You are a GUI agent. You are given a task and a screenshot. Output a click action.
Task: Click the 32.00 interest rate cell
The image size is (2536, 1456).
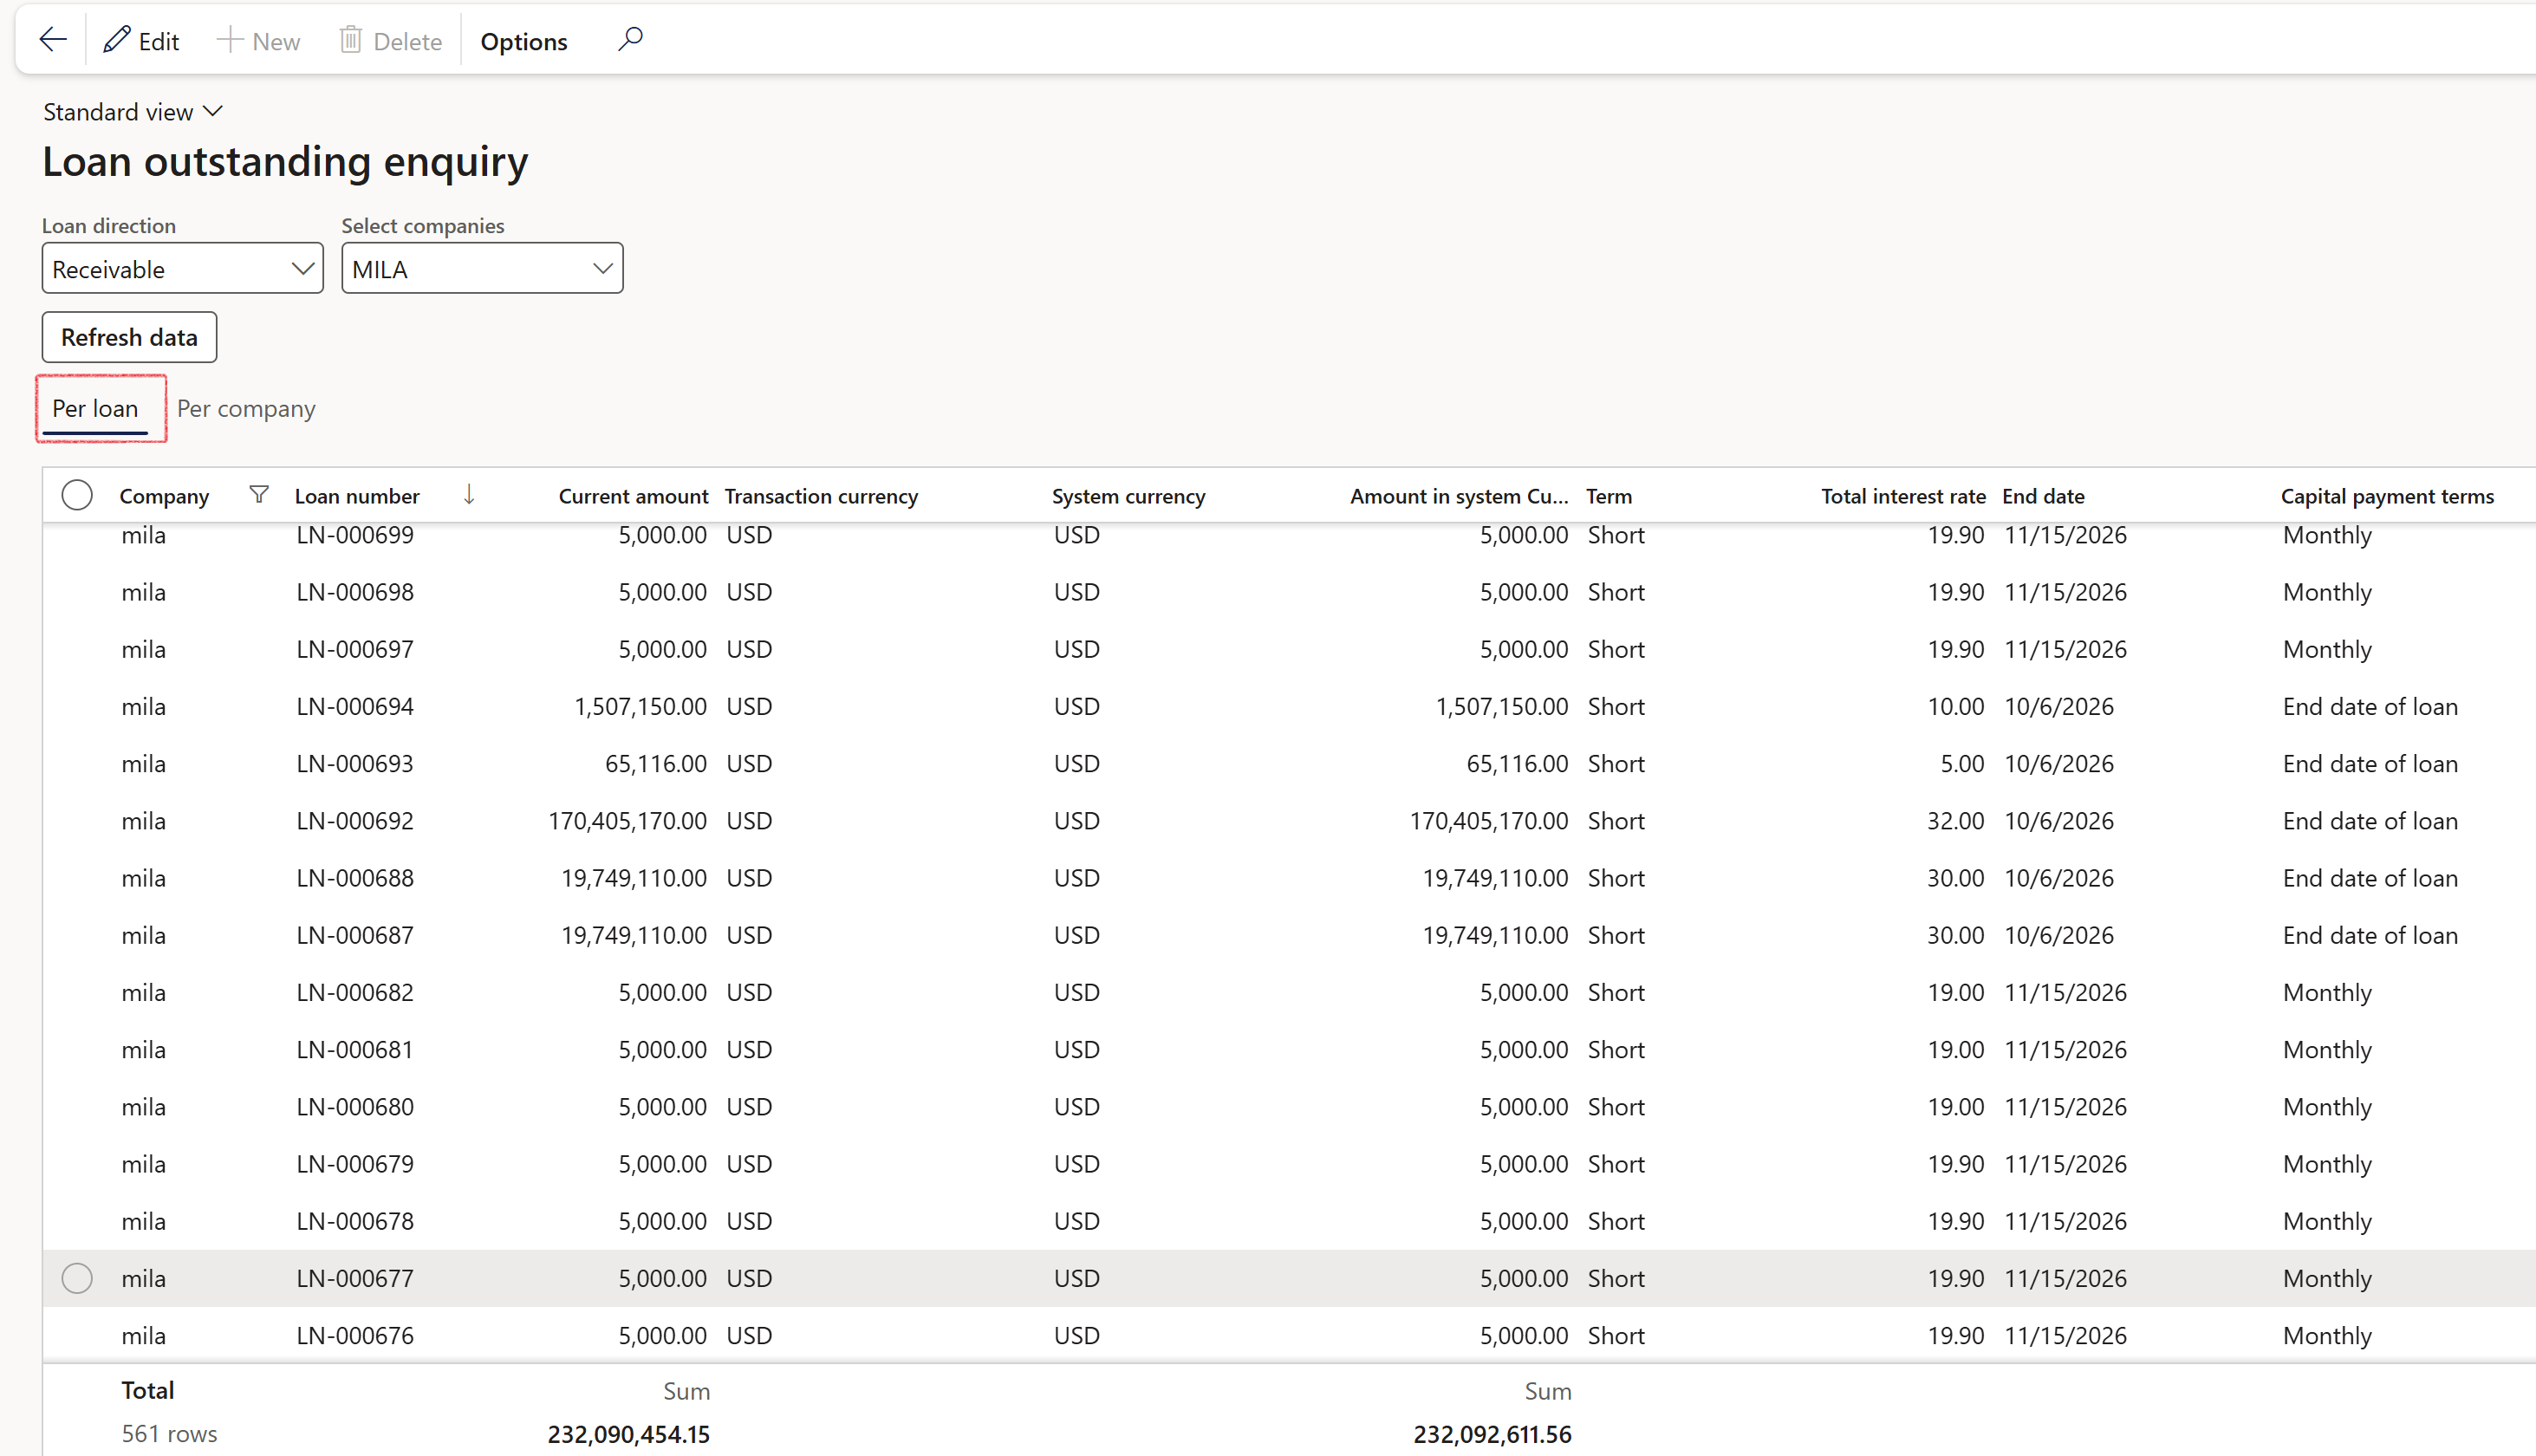(x=1955, y=820)
